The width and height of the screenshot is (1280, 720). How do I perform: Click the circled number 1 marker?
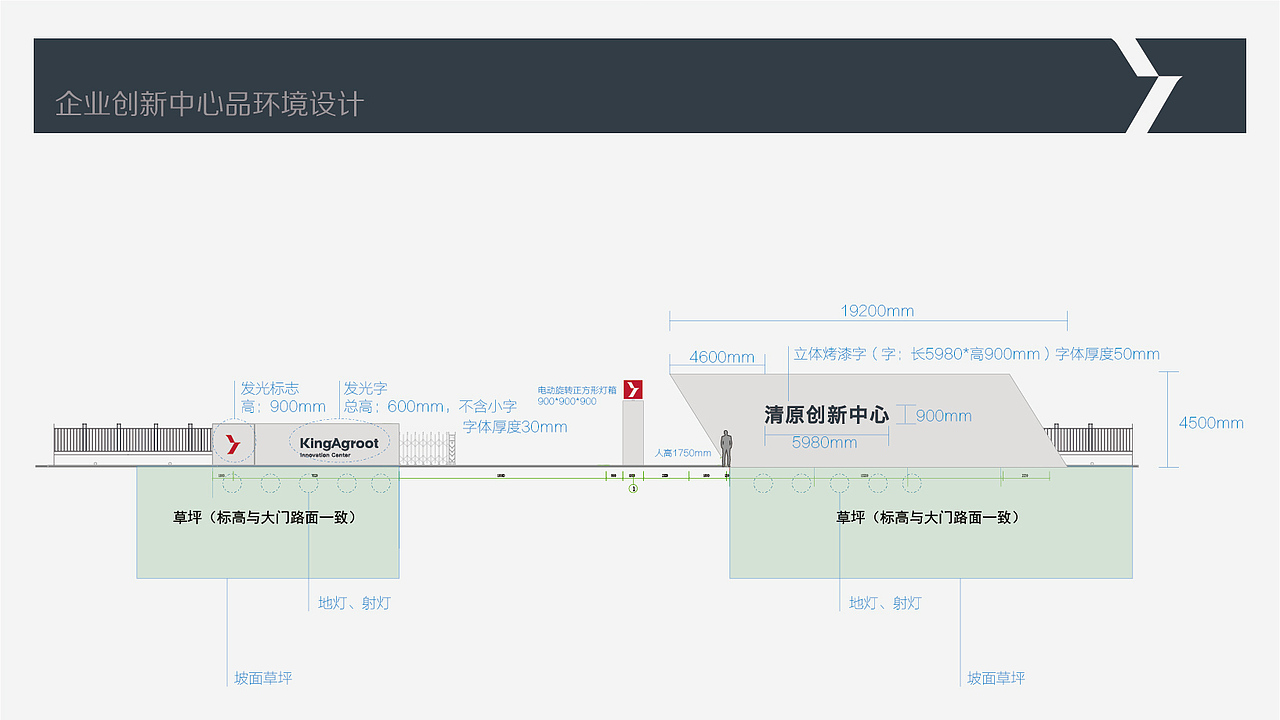click(x=633, y=488)
